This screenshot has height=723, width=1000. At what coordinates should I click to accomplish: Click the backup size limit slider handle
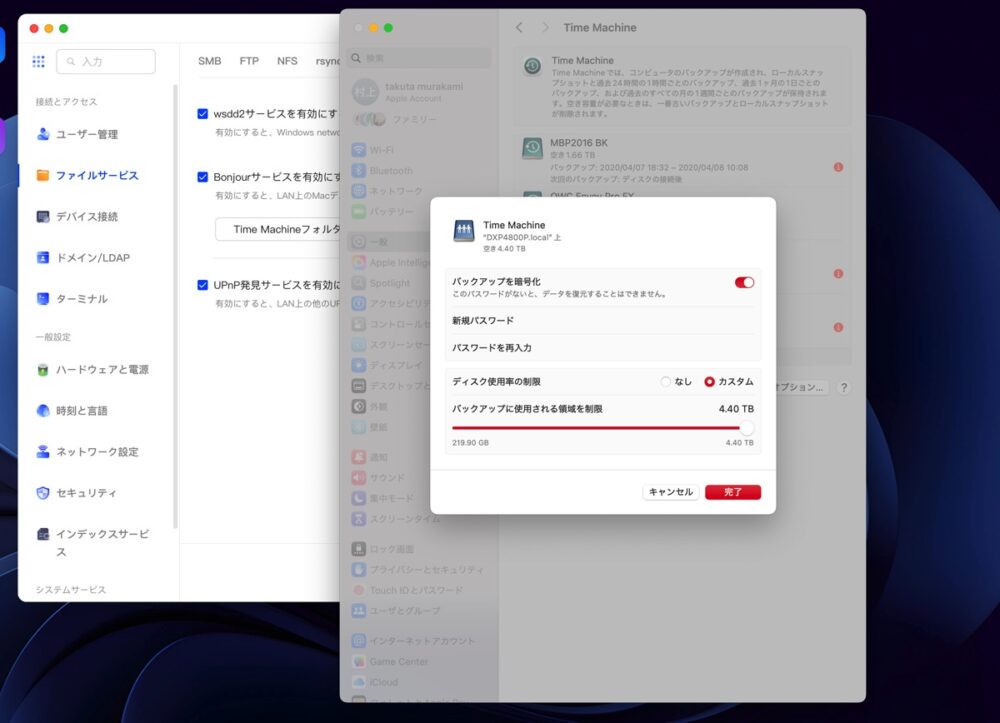click(746, 428)
